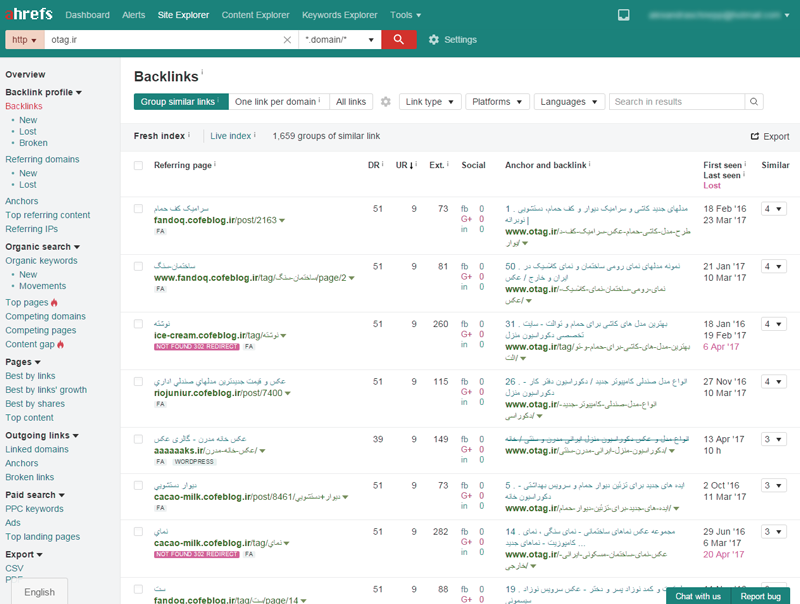Click the info icon next to Live index

tap(255, 135)
